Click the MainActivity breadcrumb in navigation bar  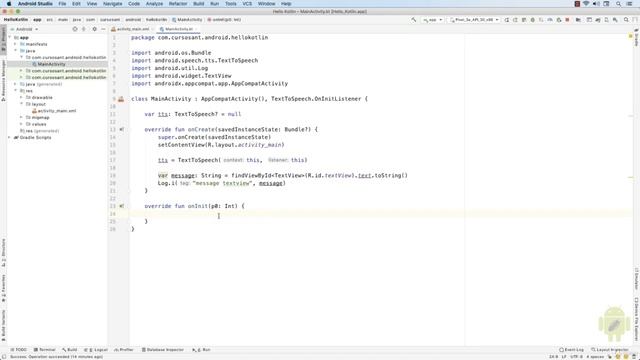point(187,20)
